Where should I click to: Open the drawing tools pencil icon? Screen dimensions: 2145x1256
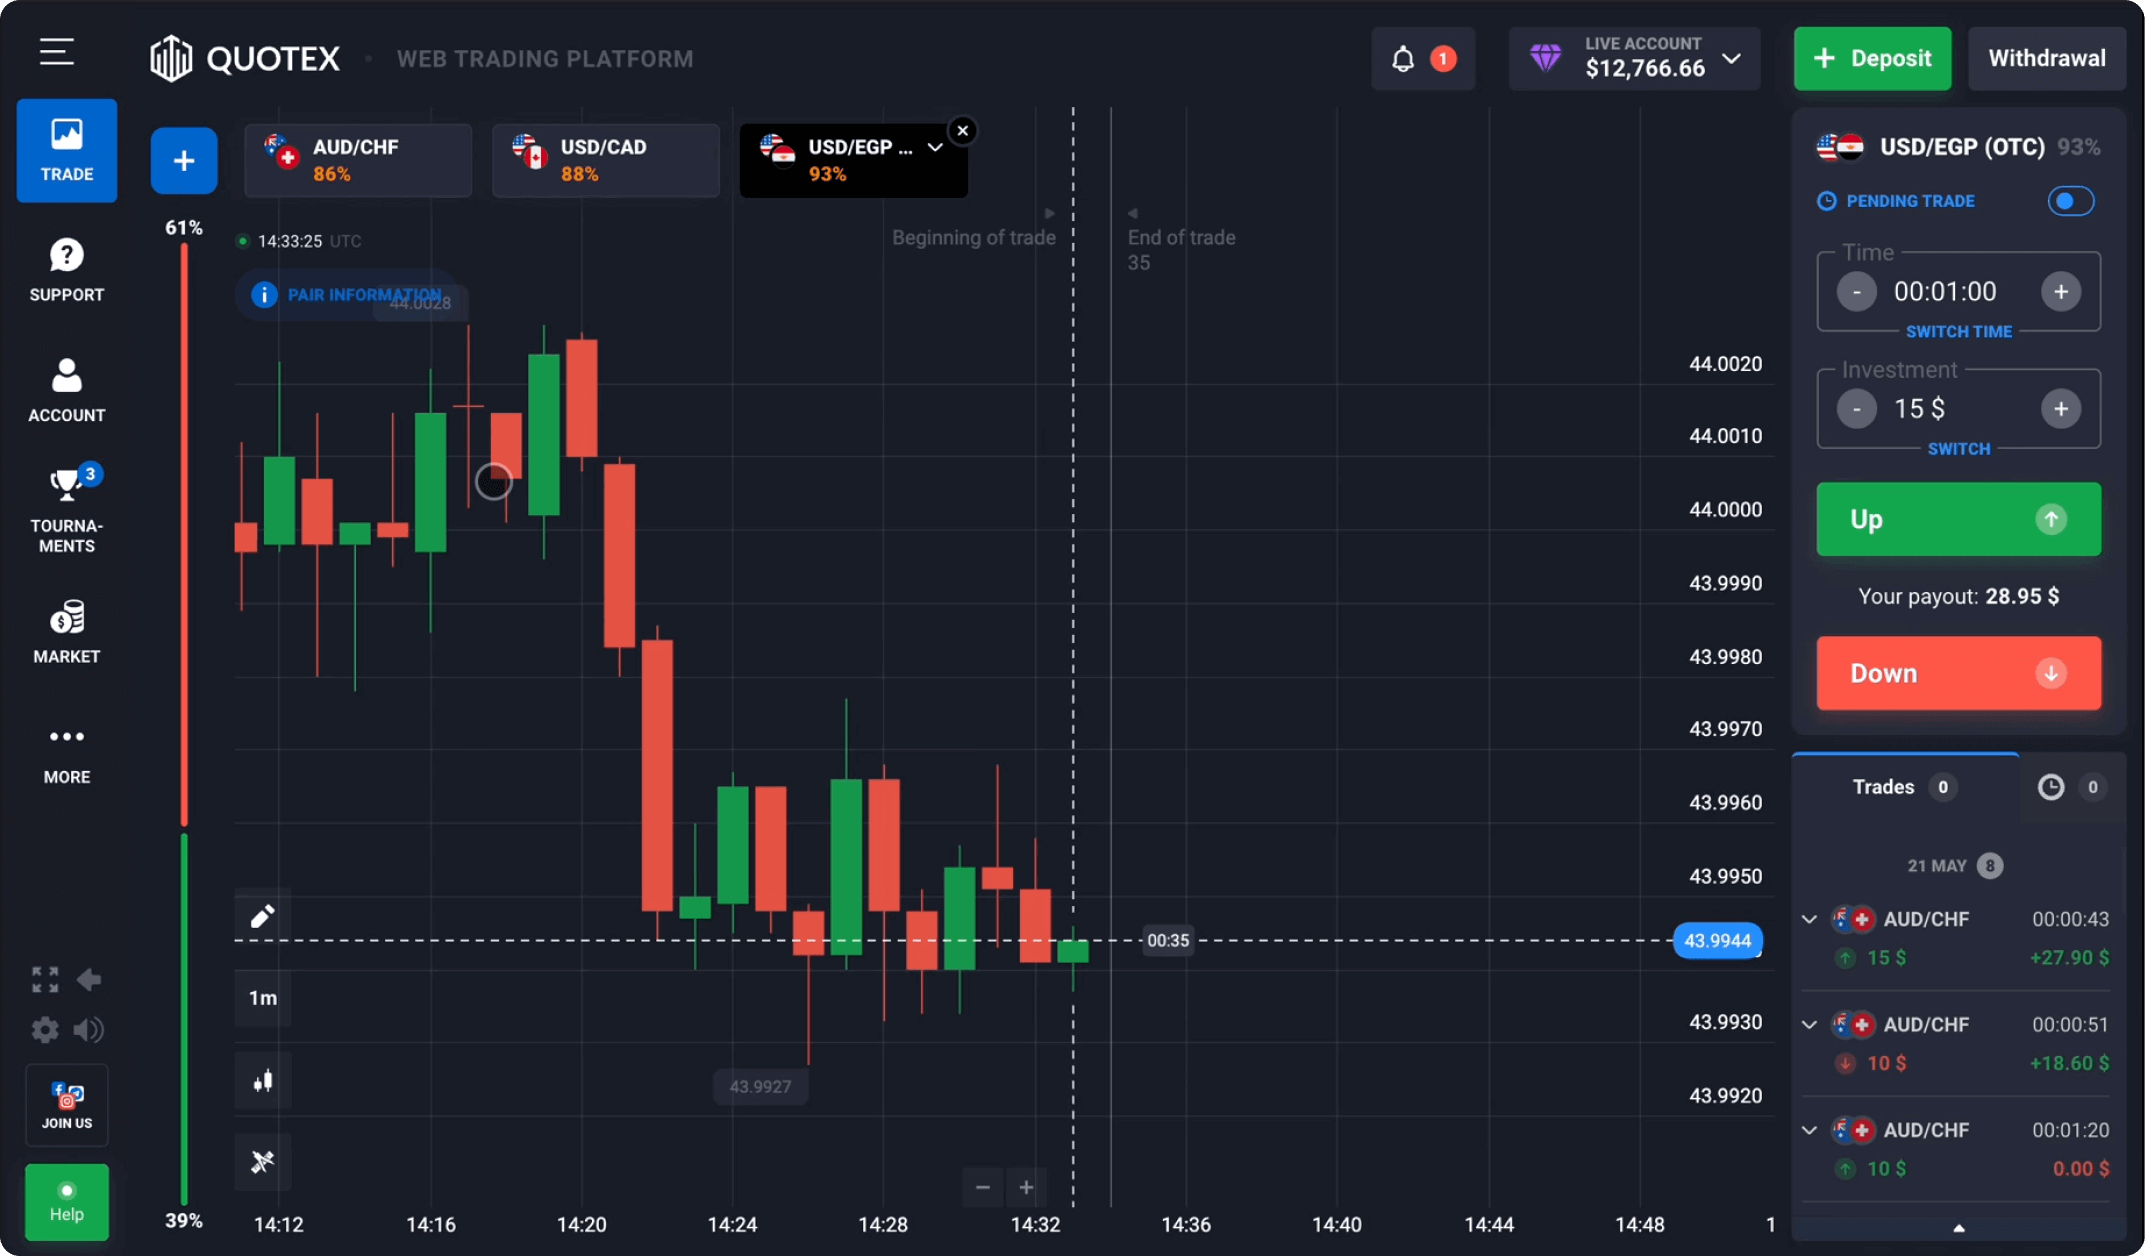click(262, 915)
